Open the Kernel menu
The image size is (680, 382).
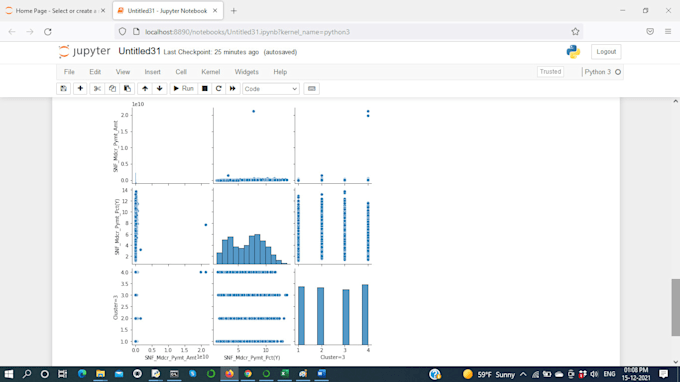(210, 72)
